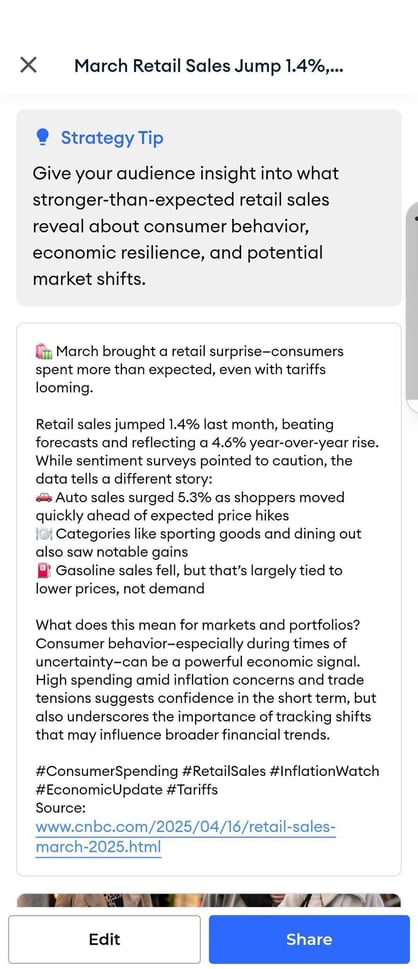The image size is (418, 969).
Task: Click the March Retail Sales Jump title
Action: point(209,66)
